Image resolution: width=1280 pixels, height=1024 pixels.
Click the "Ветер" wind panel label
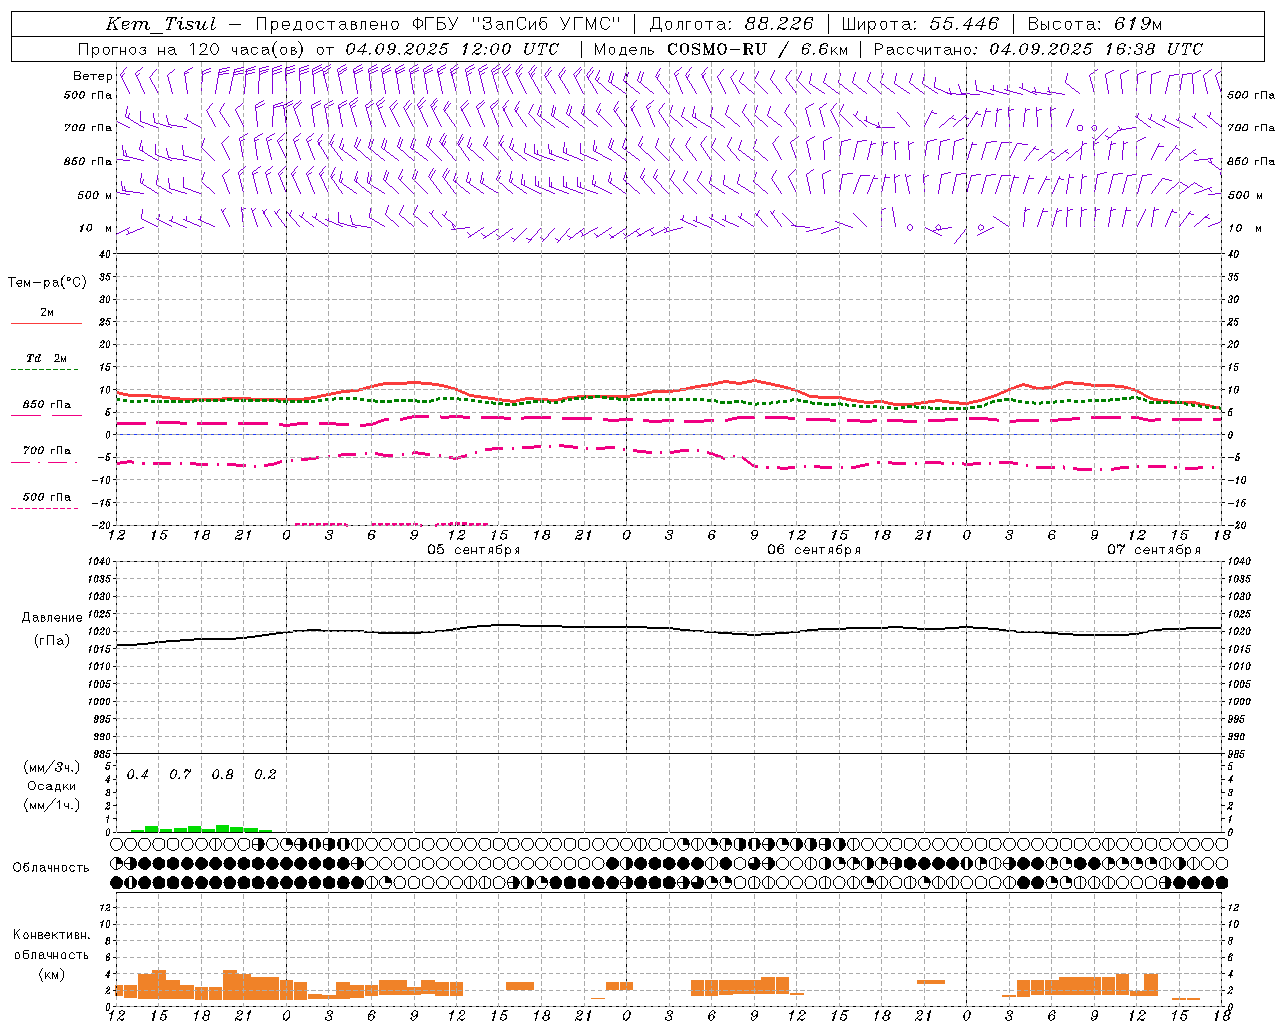[92, 76]
